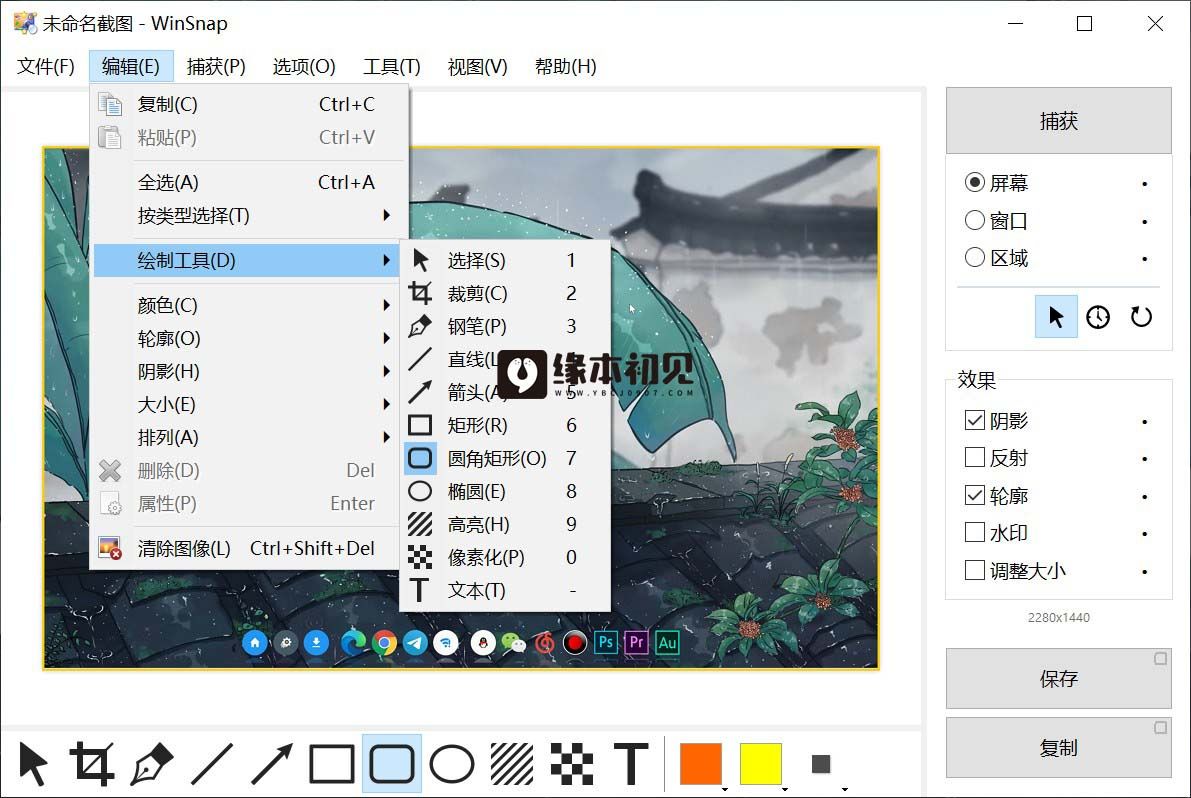Click the orange color swatch
This screenshot has height=798, width=1191.
[x=700, y=764]
